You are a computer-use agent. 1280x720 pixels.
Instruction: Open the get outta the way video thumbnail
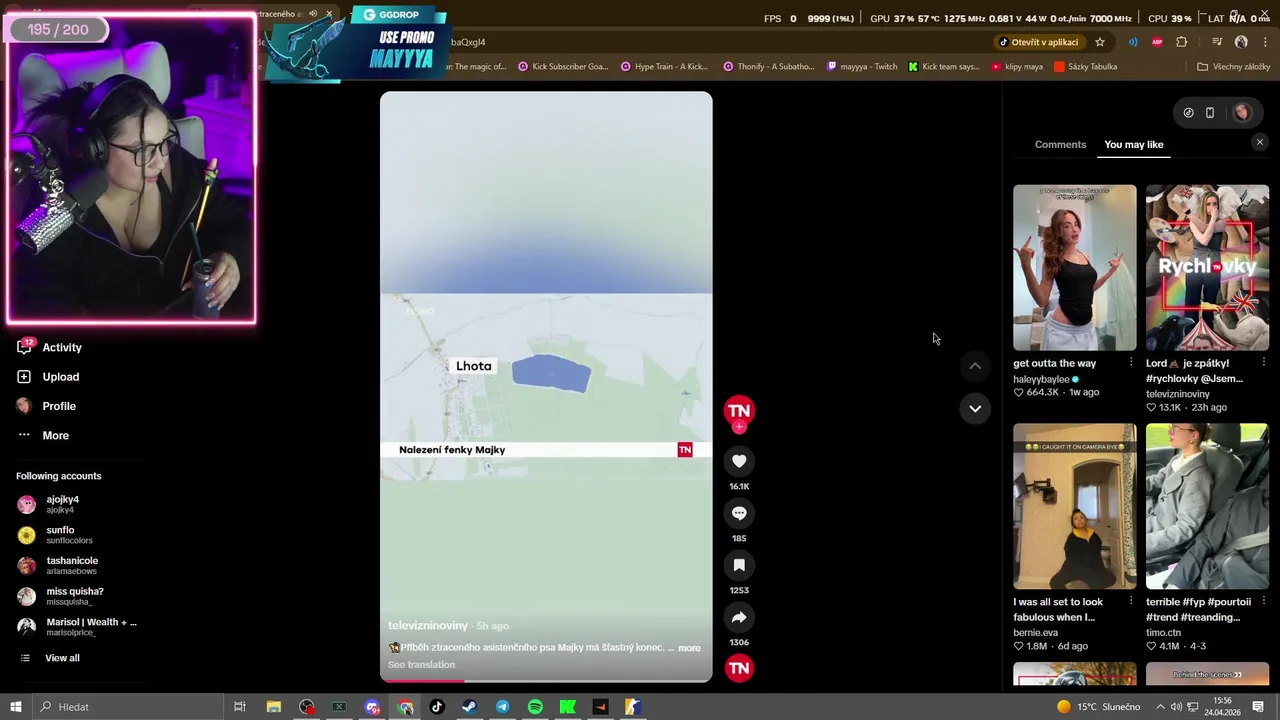coord(1075,267)
